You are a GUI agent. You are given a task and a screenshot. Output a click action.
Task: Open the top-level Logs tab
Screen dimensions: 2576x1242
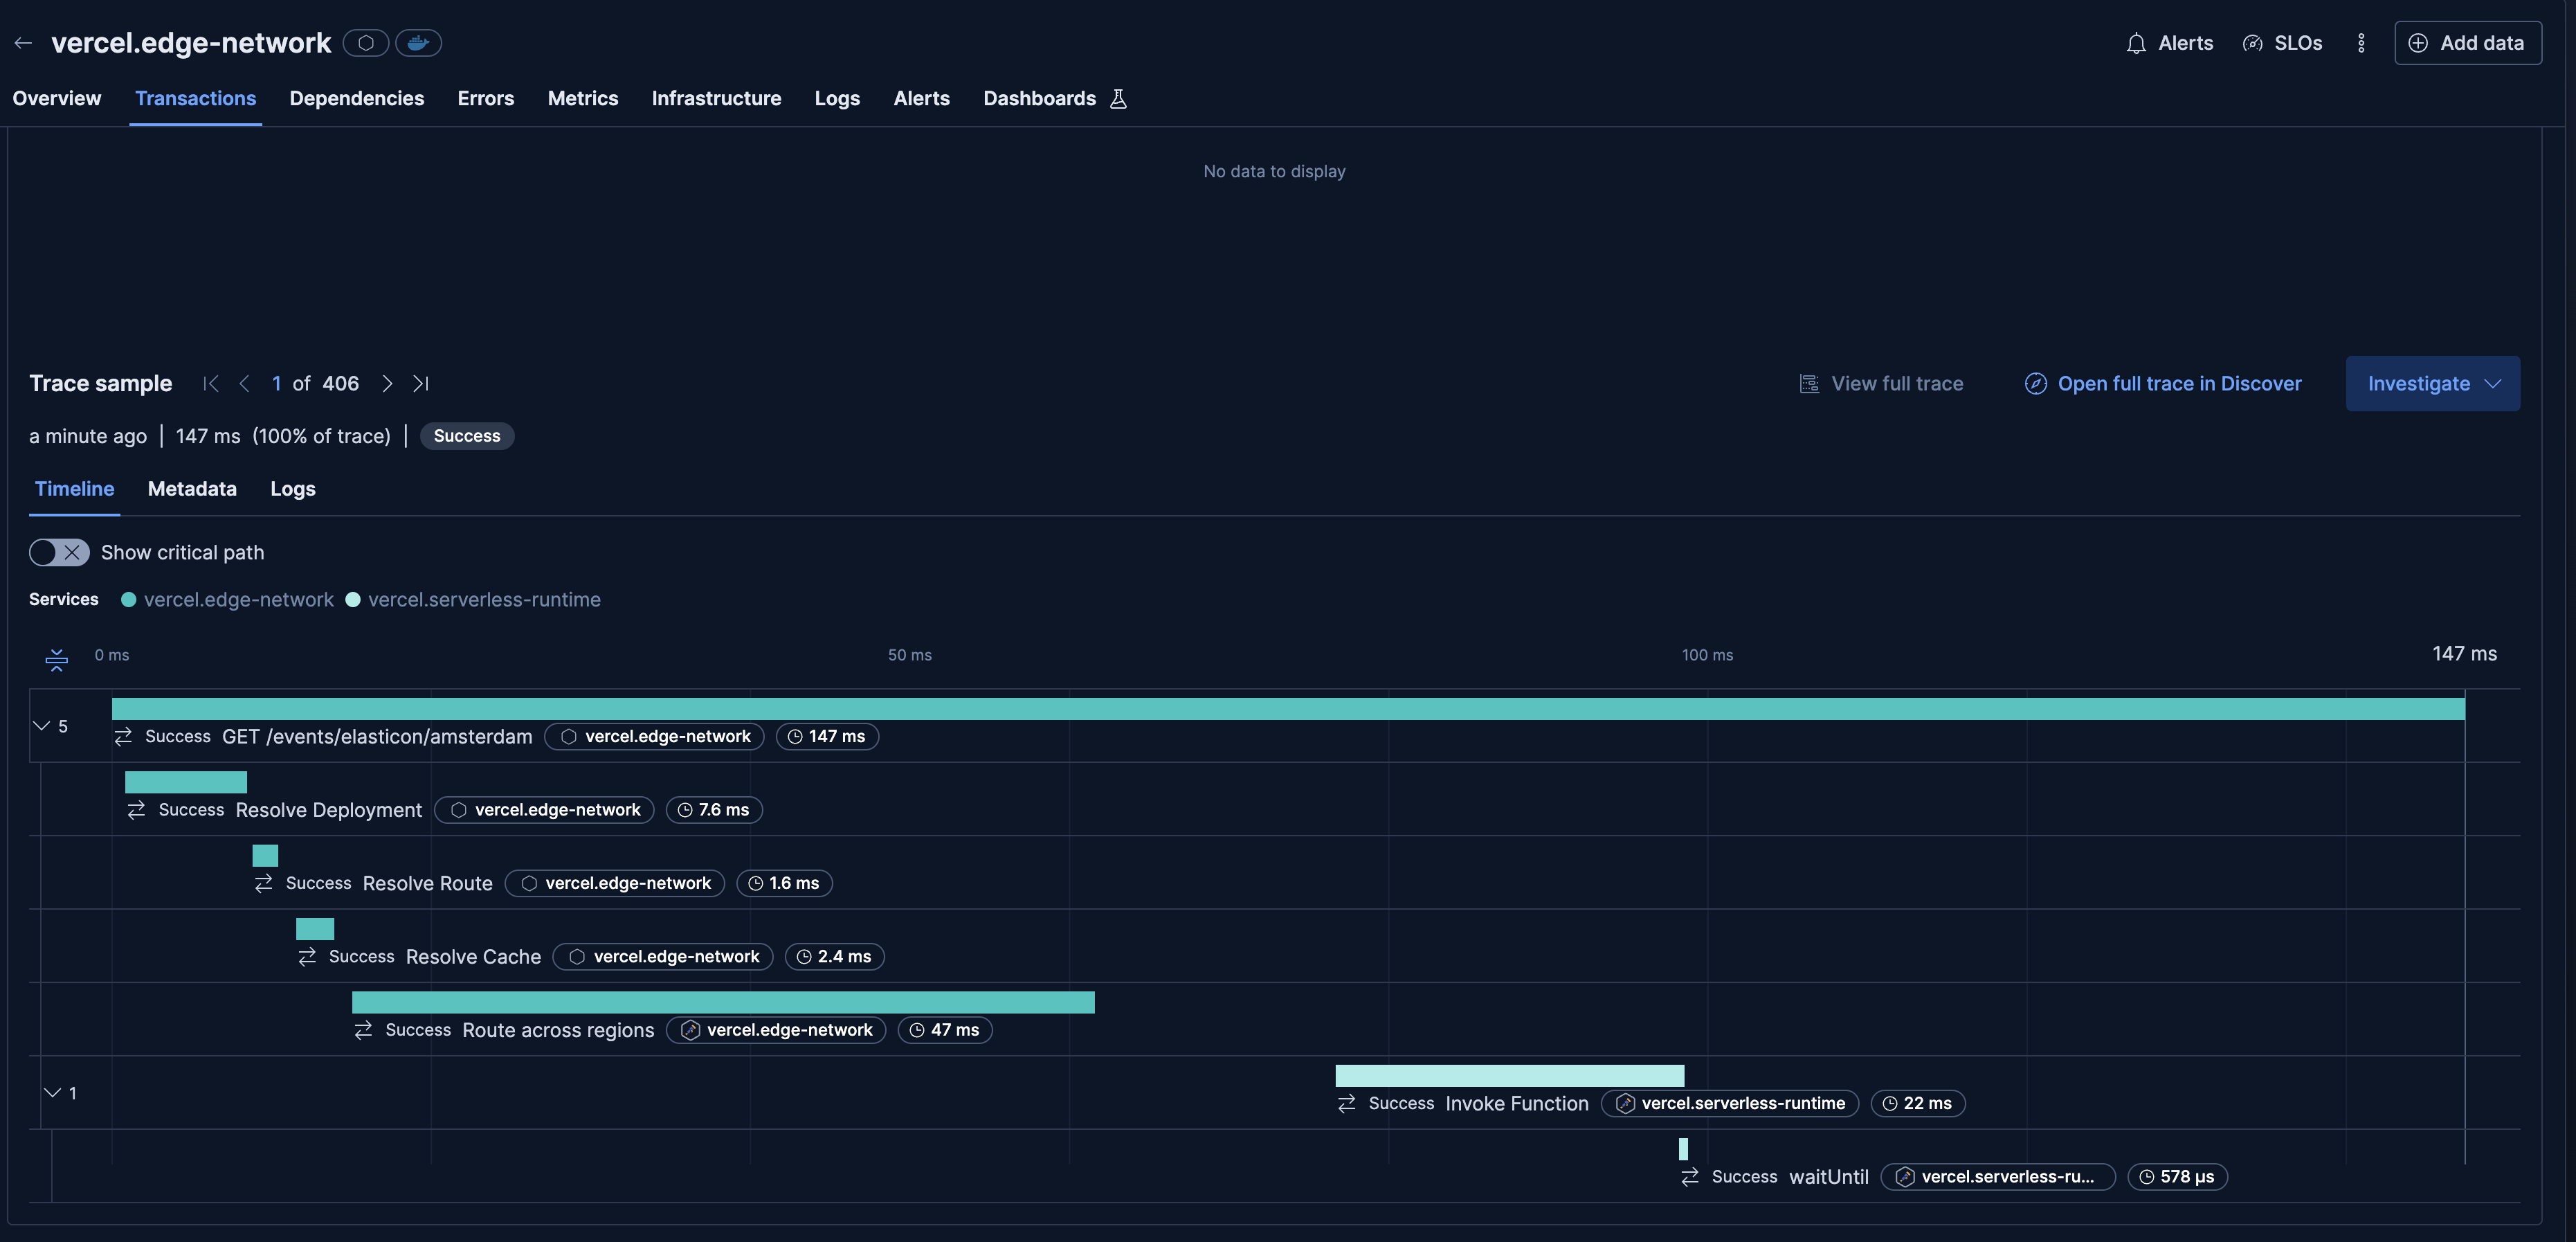tap(837, 99)
